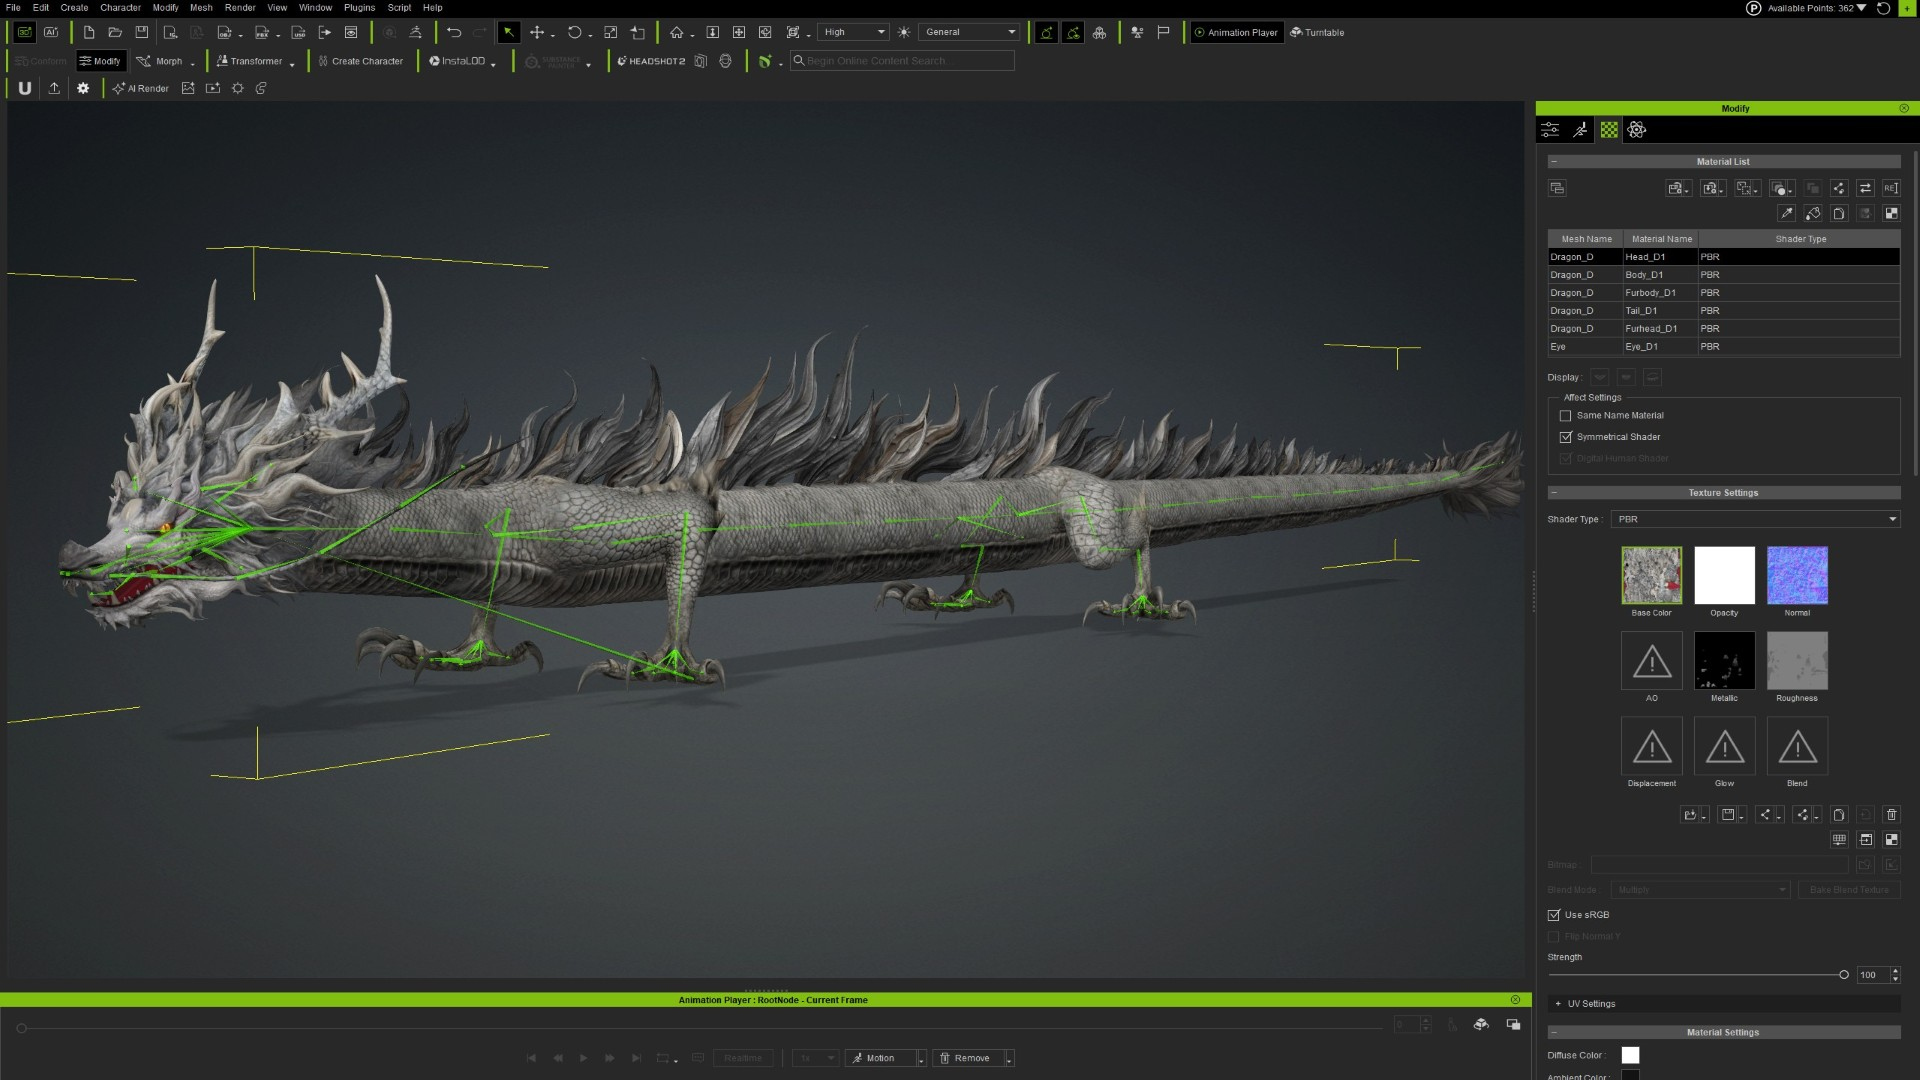Open the InstaLOD tool
This screenshot has height=1080, width=1920.
coord(458,61)
